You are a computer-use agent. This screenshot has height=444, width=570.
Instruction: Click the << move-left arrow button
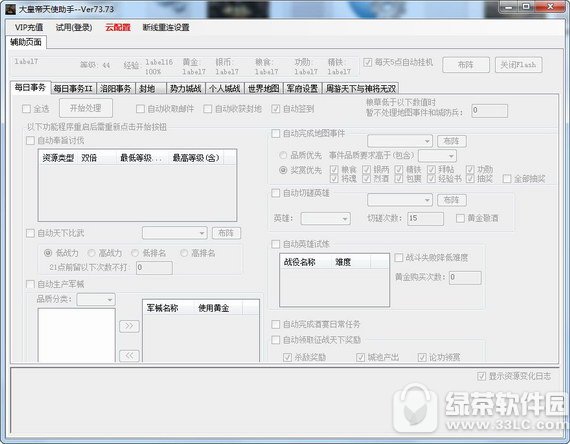[x=129, y=355]
